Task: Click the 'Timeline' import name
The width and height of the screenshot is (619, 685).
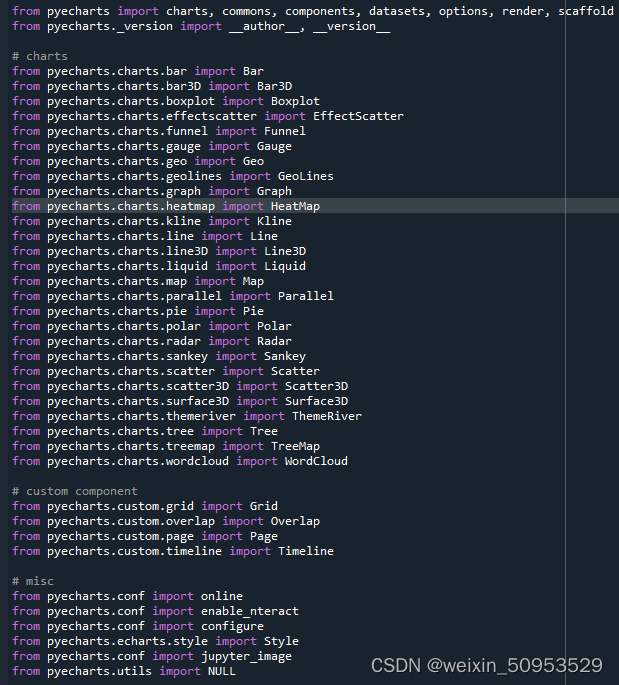Action: [306, 551]
